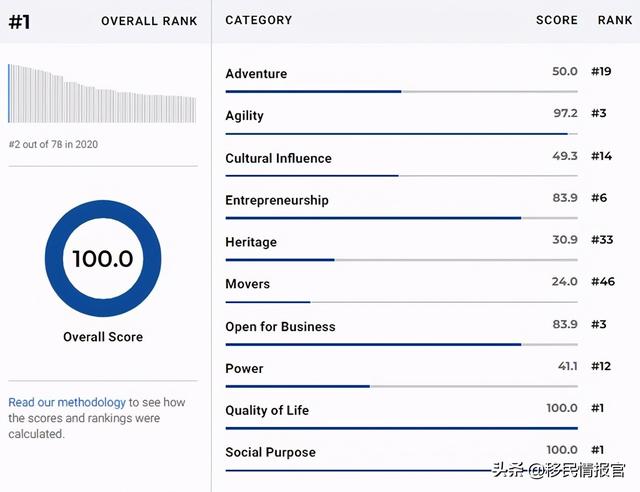Open the Read our methodology link
The width and height of the screenshot is (640, 492).
coord(67,402)
